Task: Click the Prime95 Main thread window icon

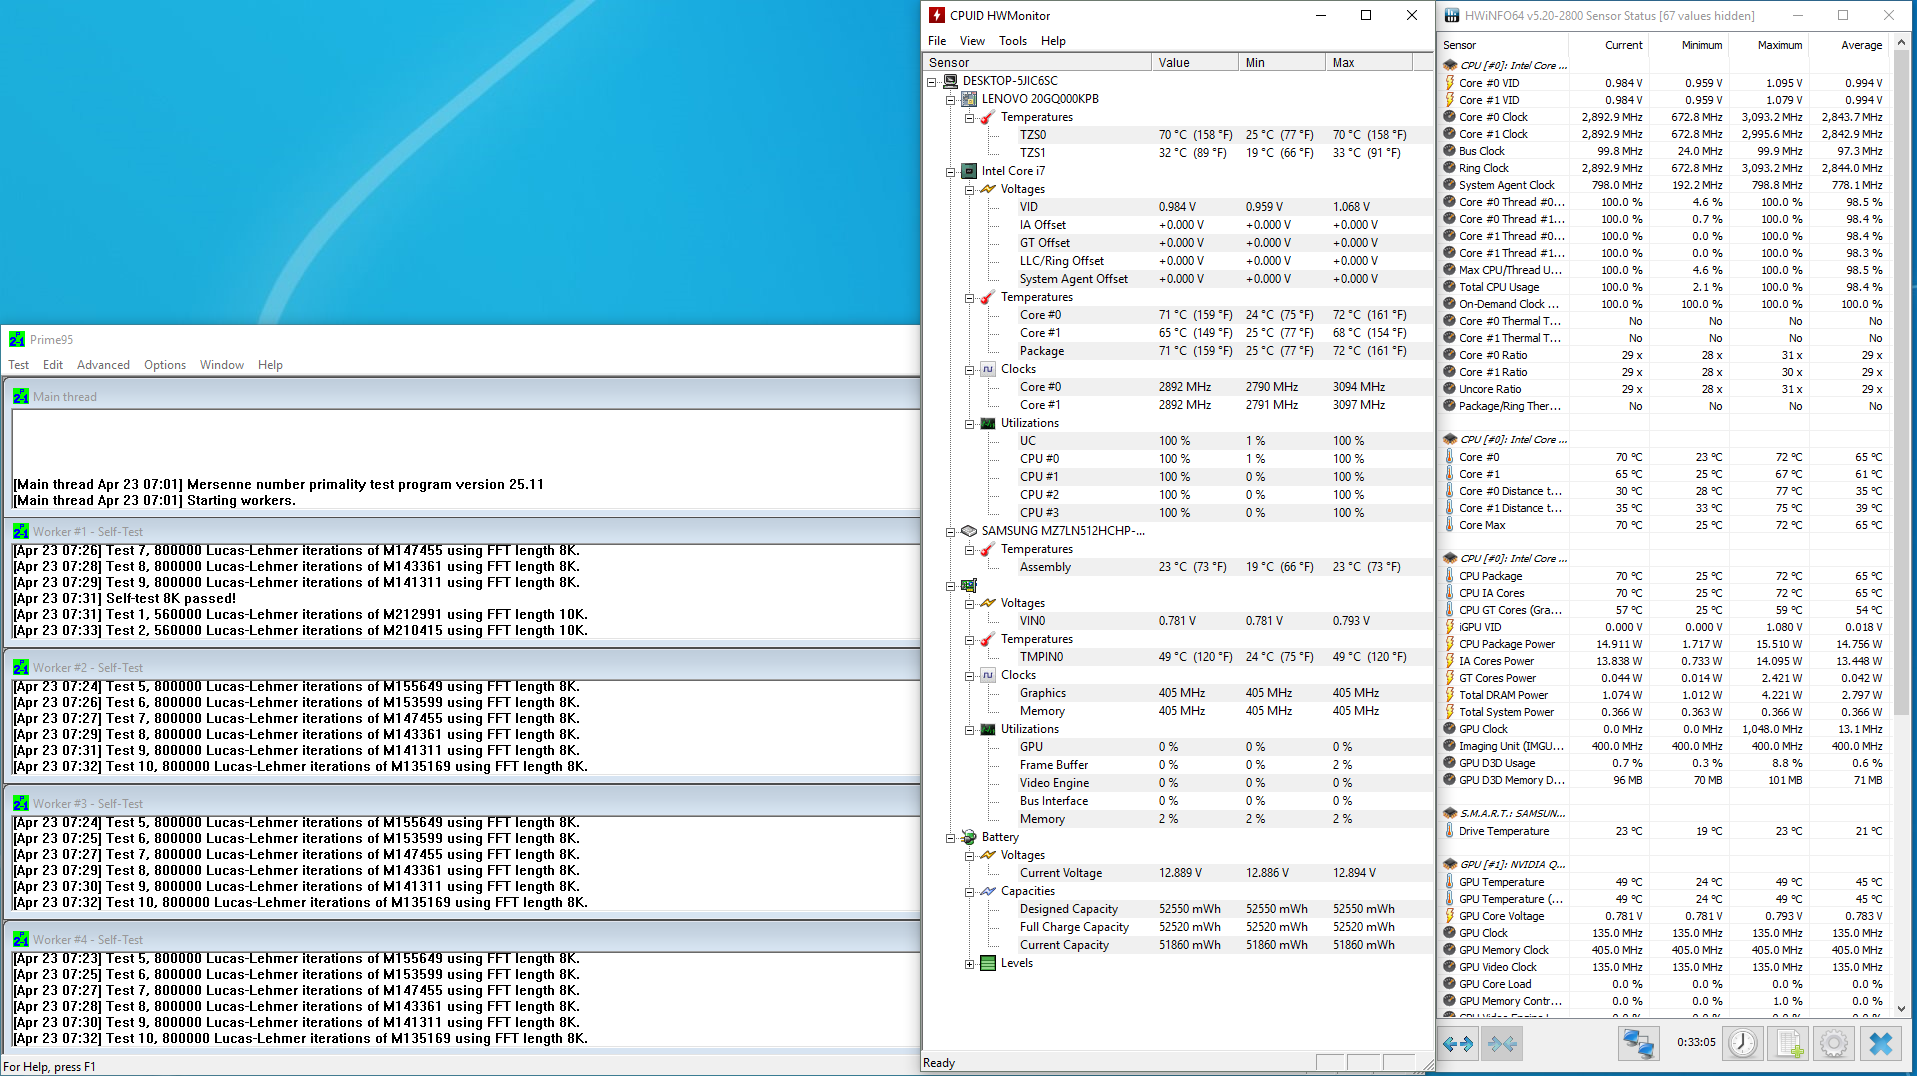Action: coord(21,396)
